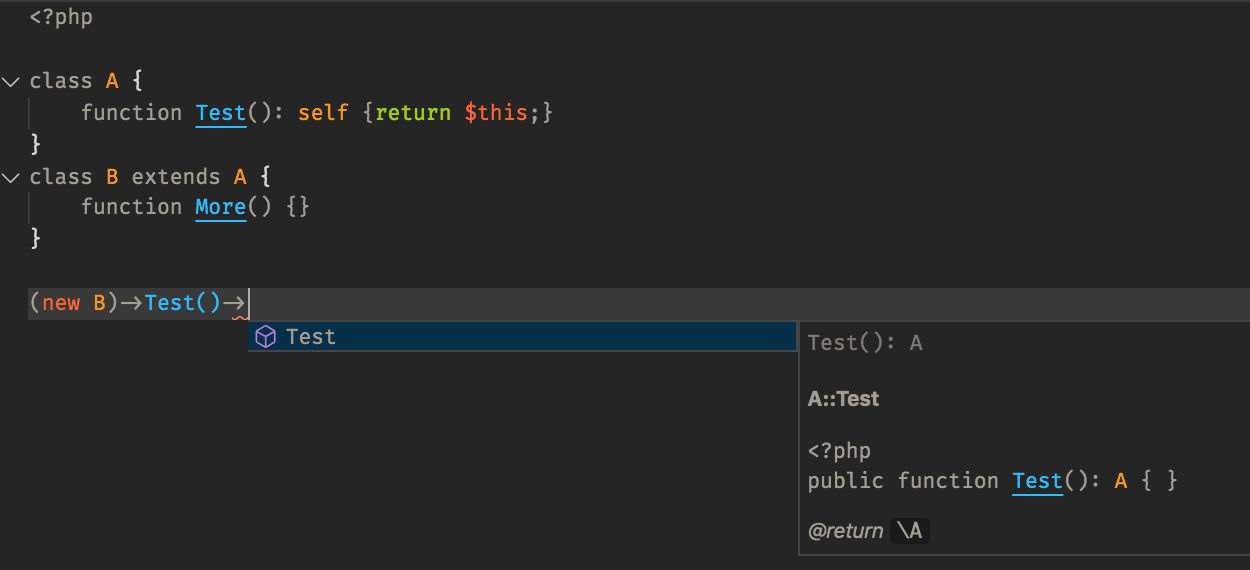Click the <?php opening tag at top
Screen dimensions: 1250x570
tap(61, 17)
